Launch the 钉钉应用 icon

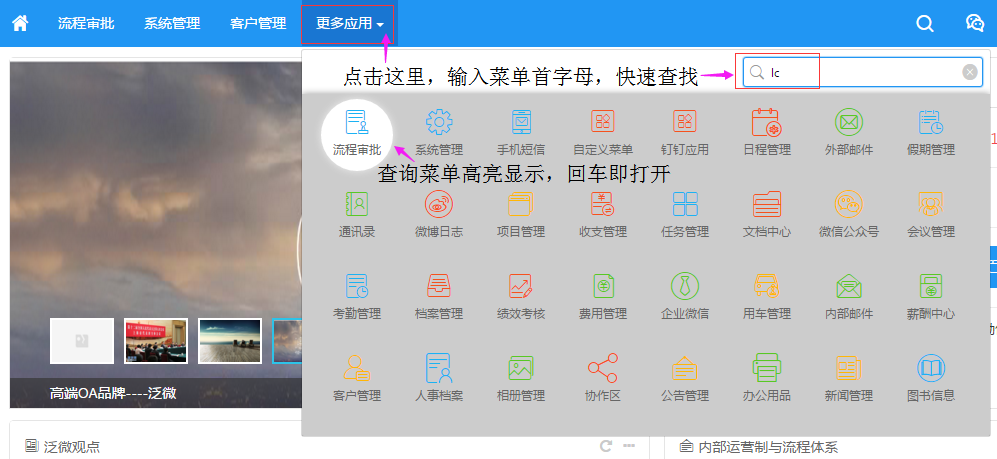tap(685, 122)
